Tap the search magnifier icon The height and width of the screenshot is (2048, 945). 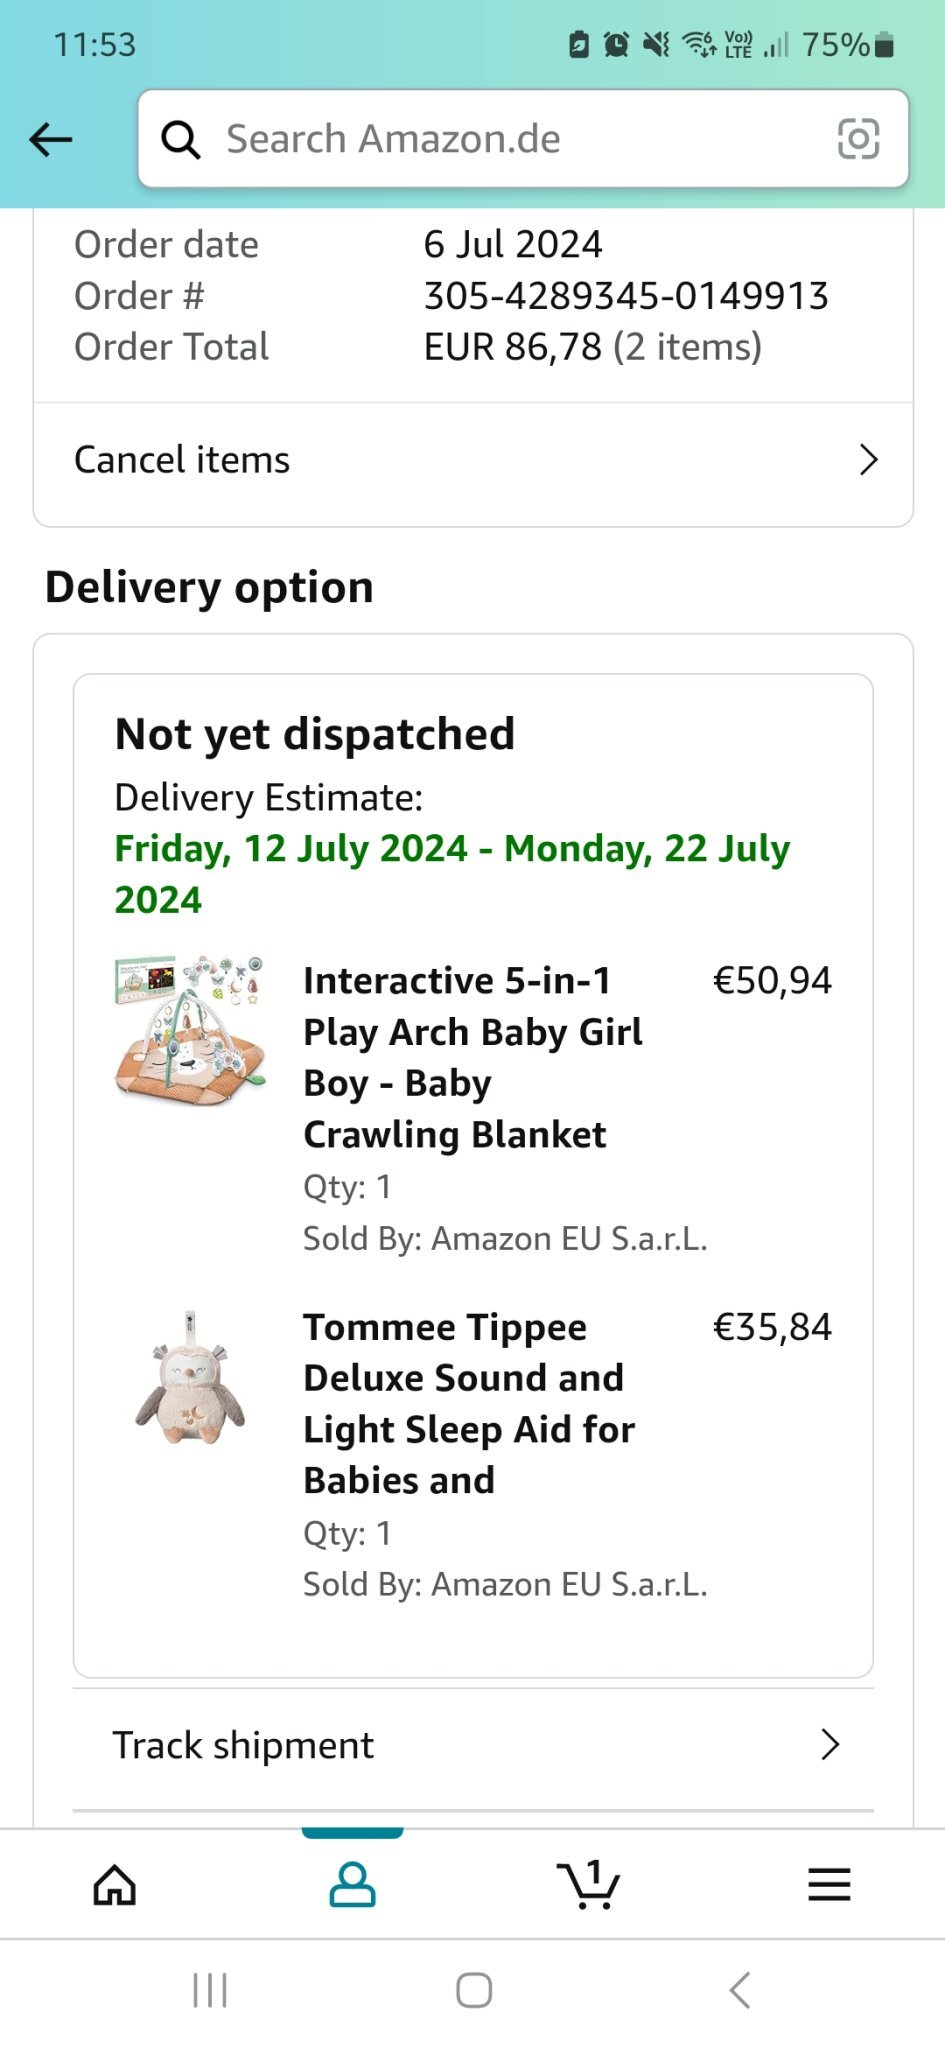pos(181,140)
